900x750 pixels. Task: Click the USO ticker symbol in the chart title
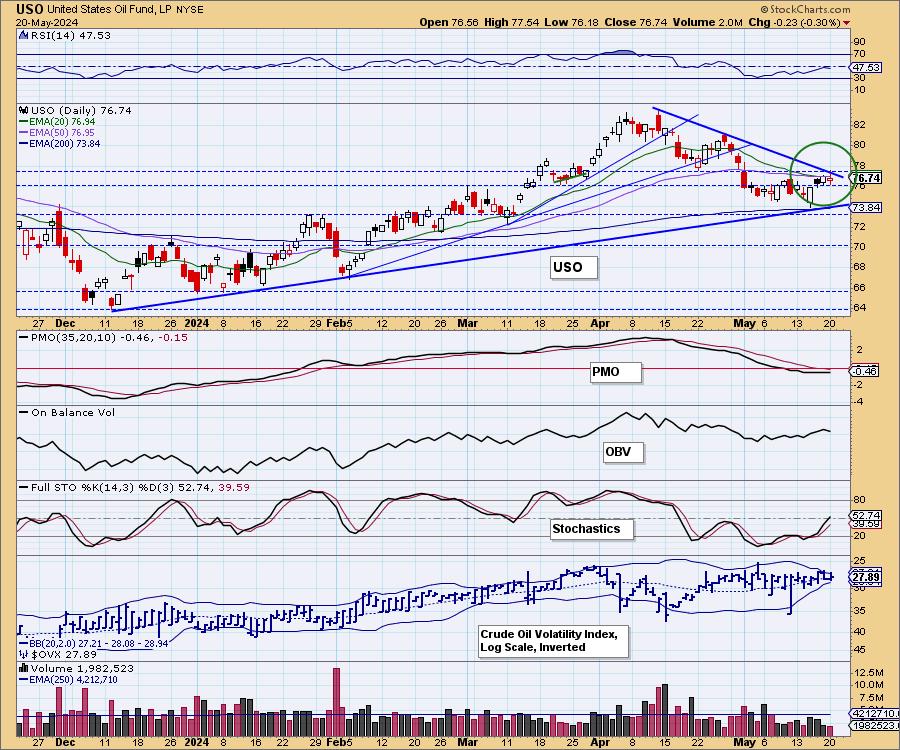click(30, 9)
